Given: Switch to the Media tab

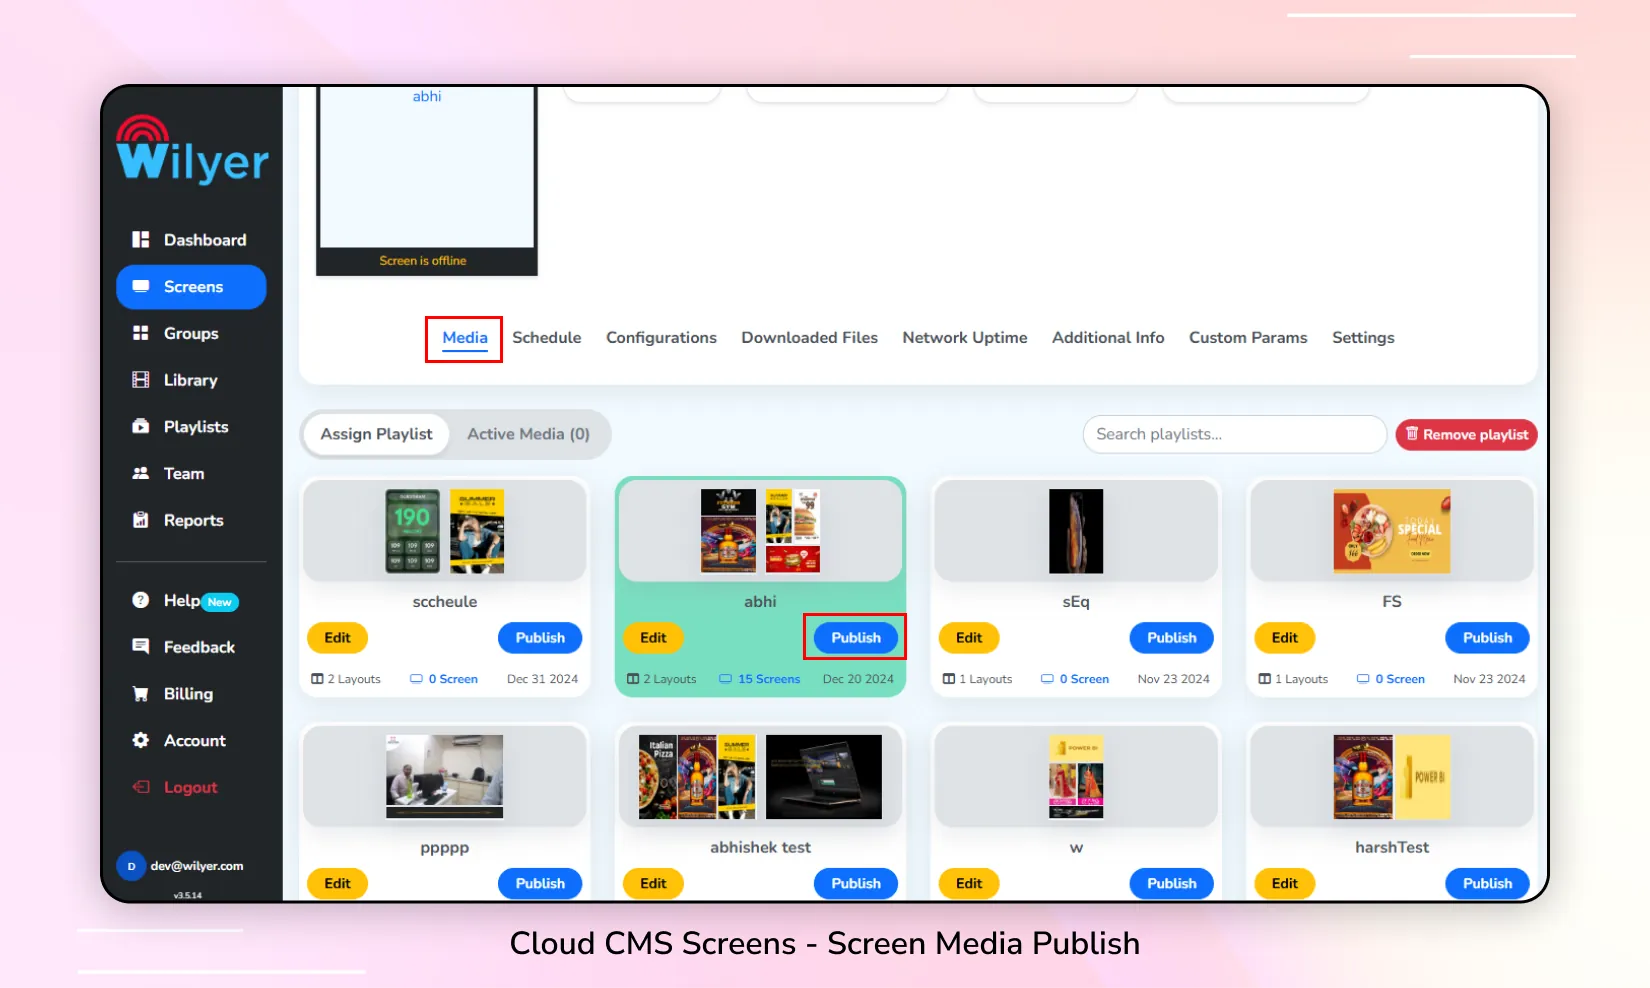Looking at the screenshot, I should pyautogui.click(x=465, y=338).
